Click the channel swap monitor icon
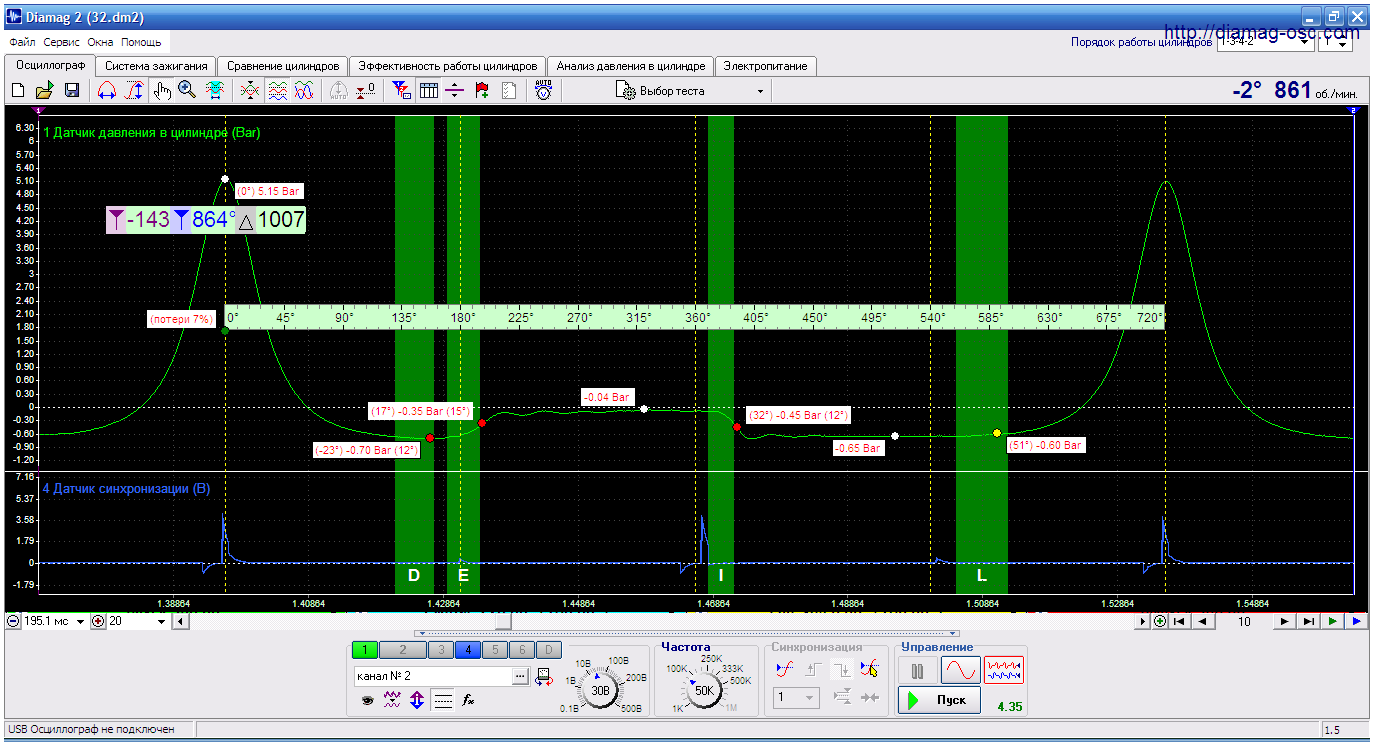 point(543,677)
